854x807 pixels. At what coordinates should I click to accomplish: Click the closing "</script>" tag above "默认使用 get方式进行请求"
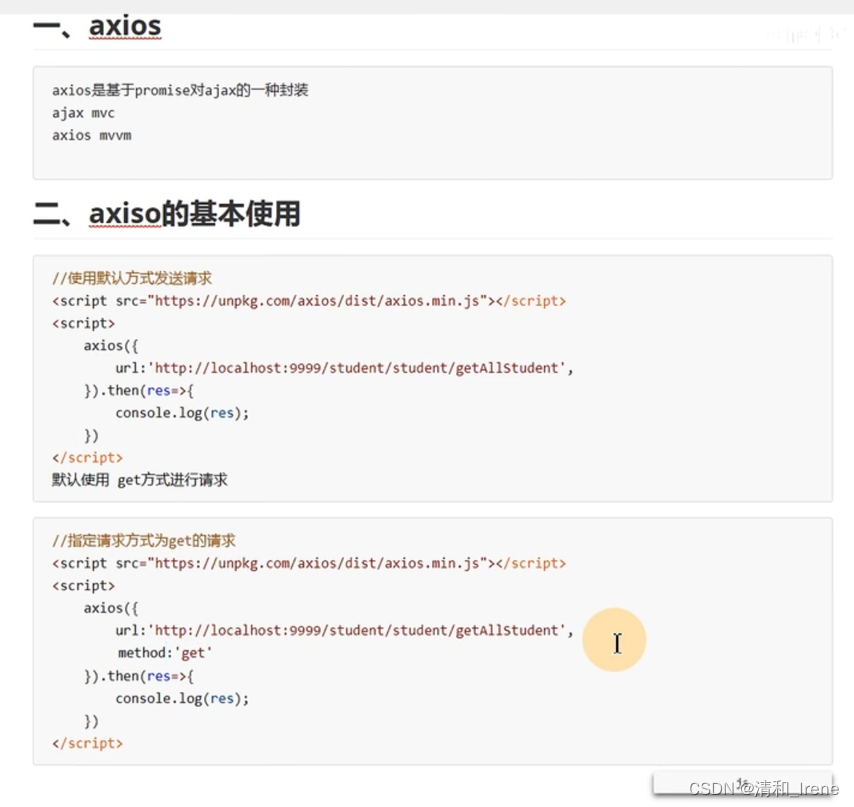pos(87,457)
